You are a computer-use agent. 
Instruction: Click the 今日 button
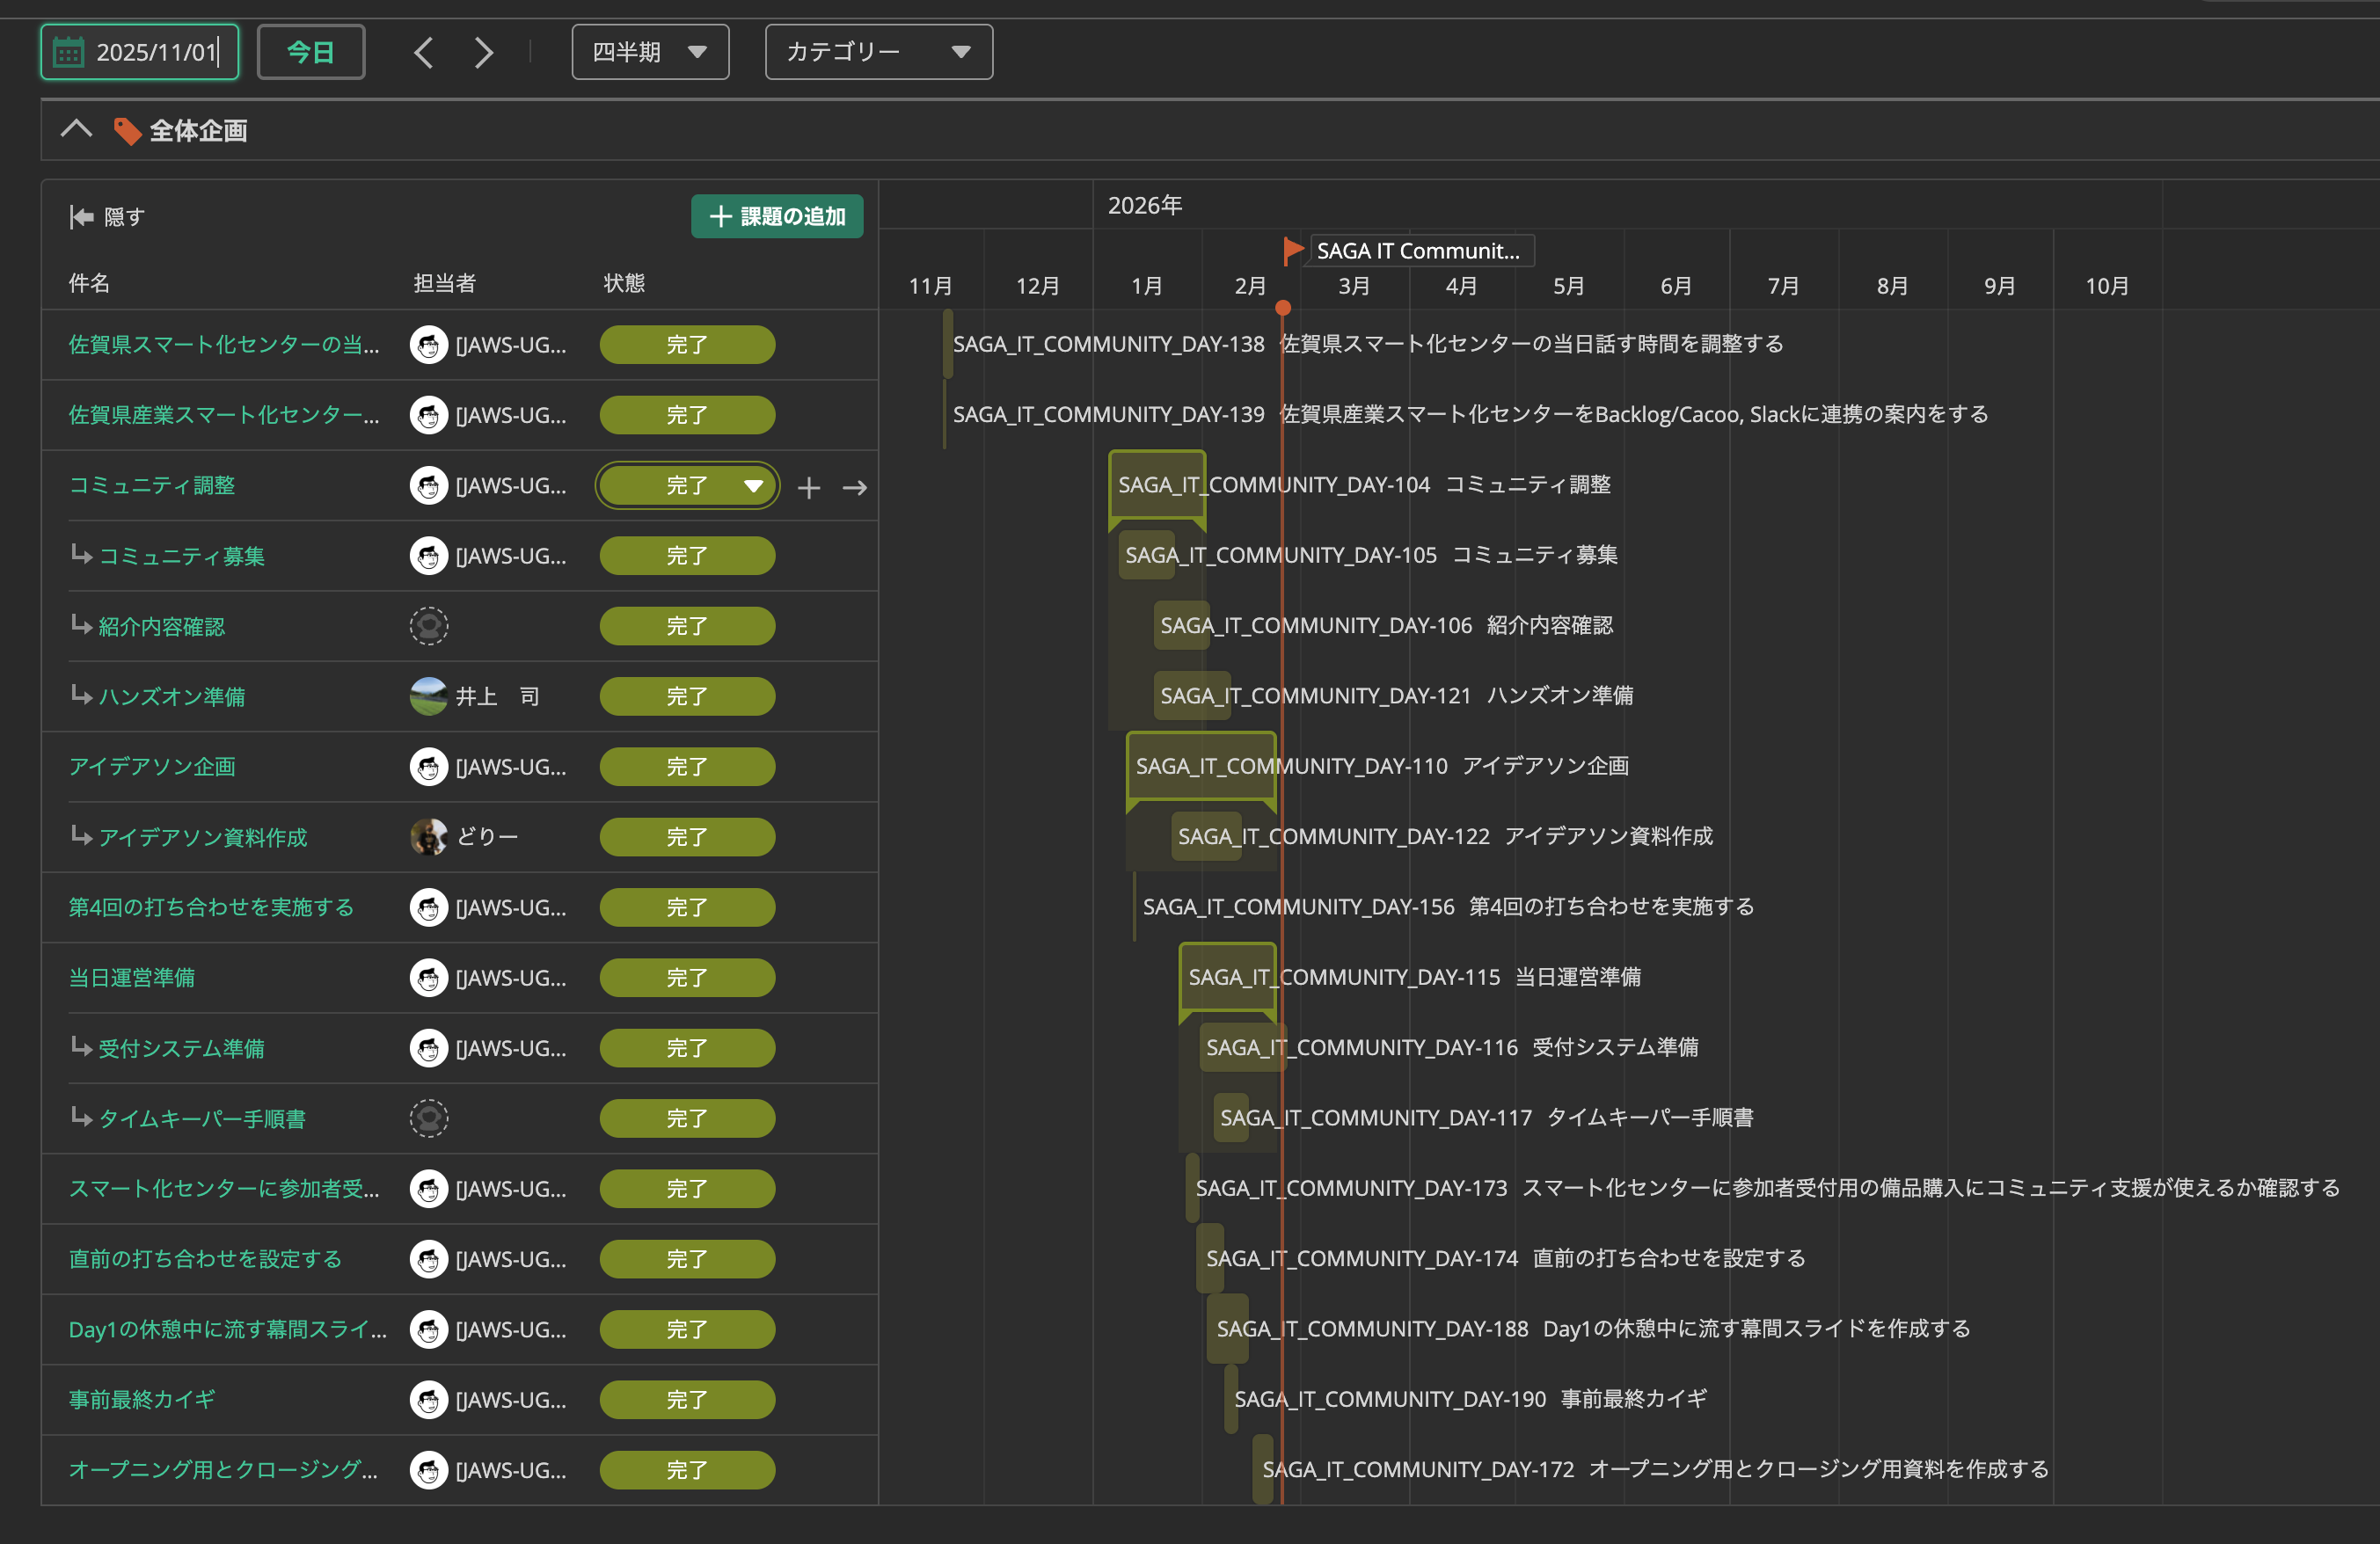pos(311,52)
